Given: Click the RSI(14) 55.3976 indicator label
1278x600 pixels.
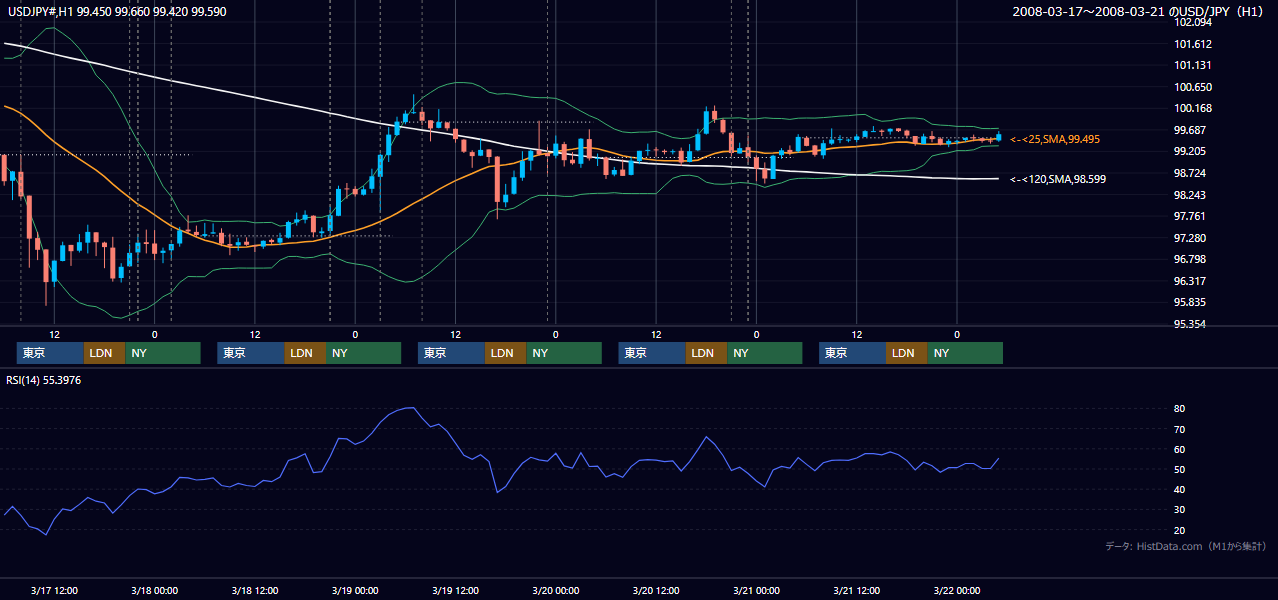Looking at the screenshot, I should point(44,380).
